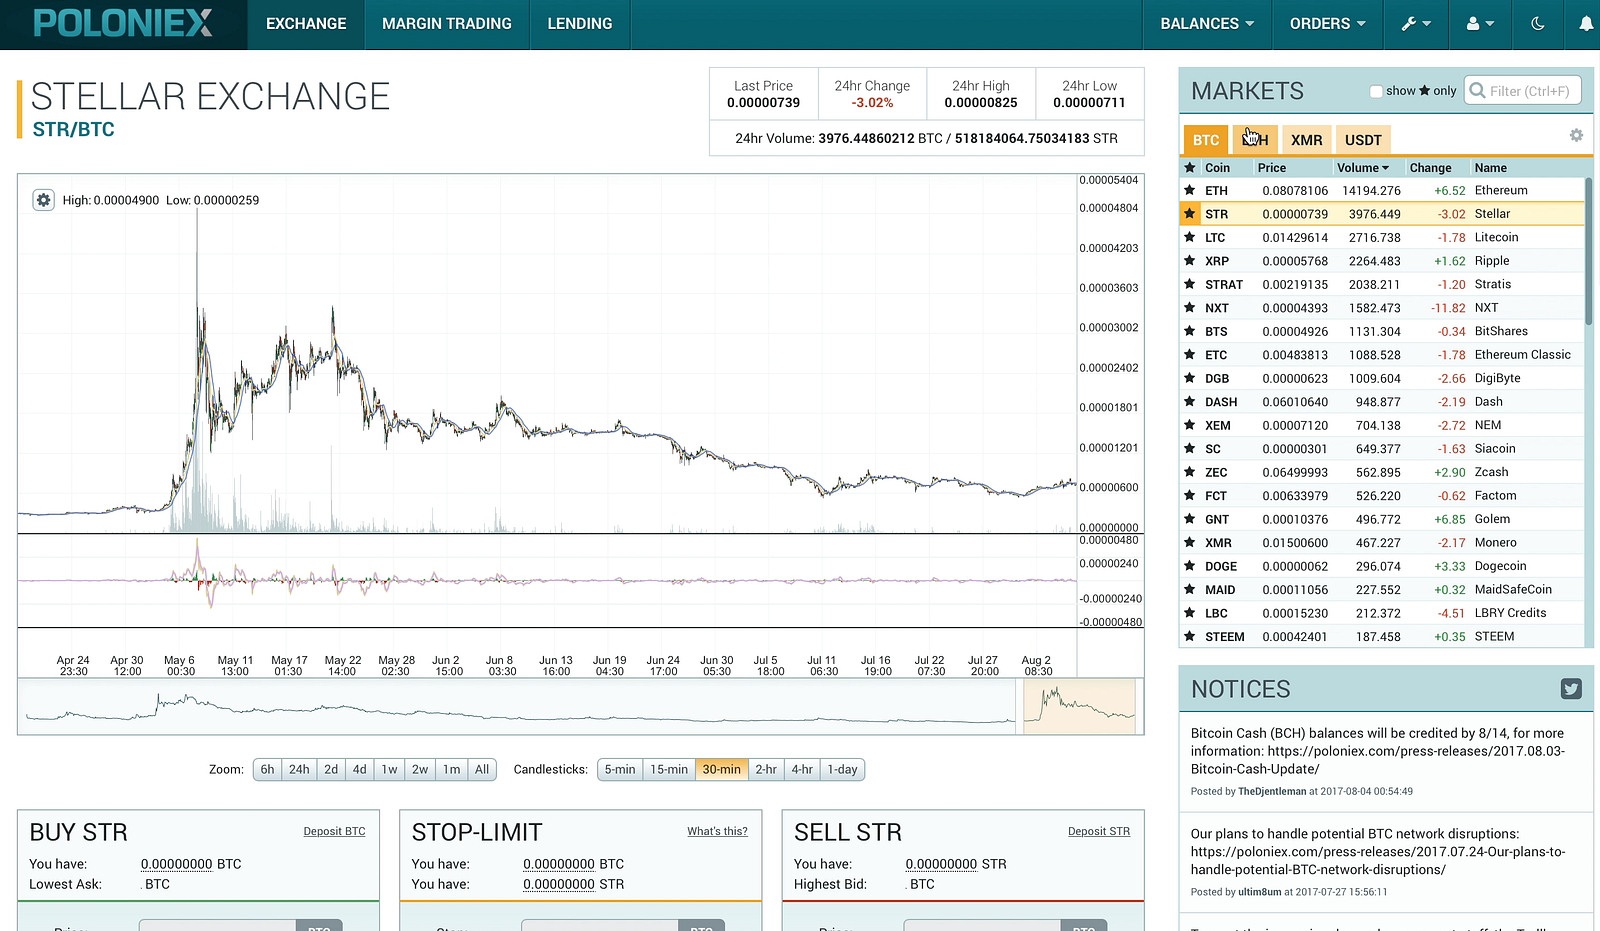Go to the Lending page
The width and height of the screenshot is (1600, 931).
point(580,24)
